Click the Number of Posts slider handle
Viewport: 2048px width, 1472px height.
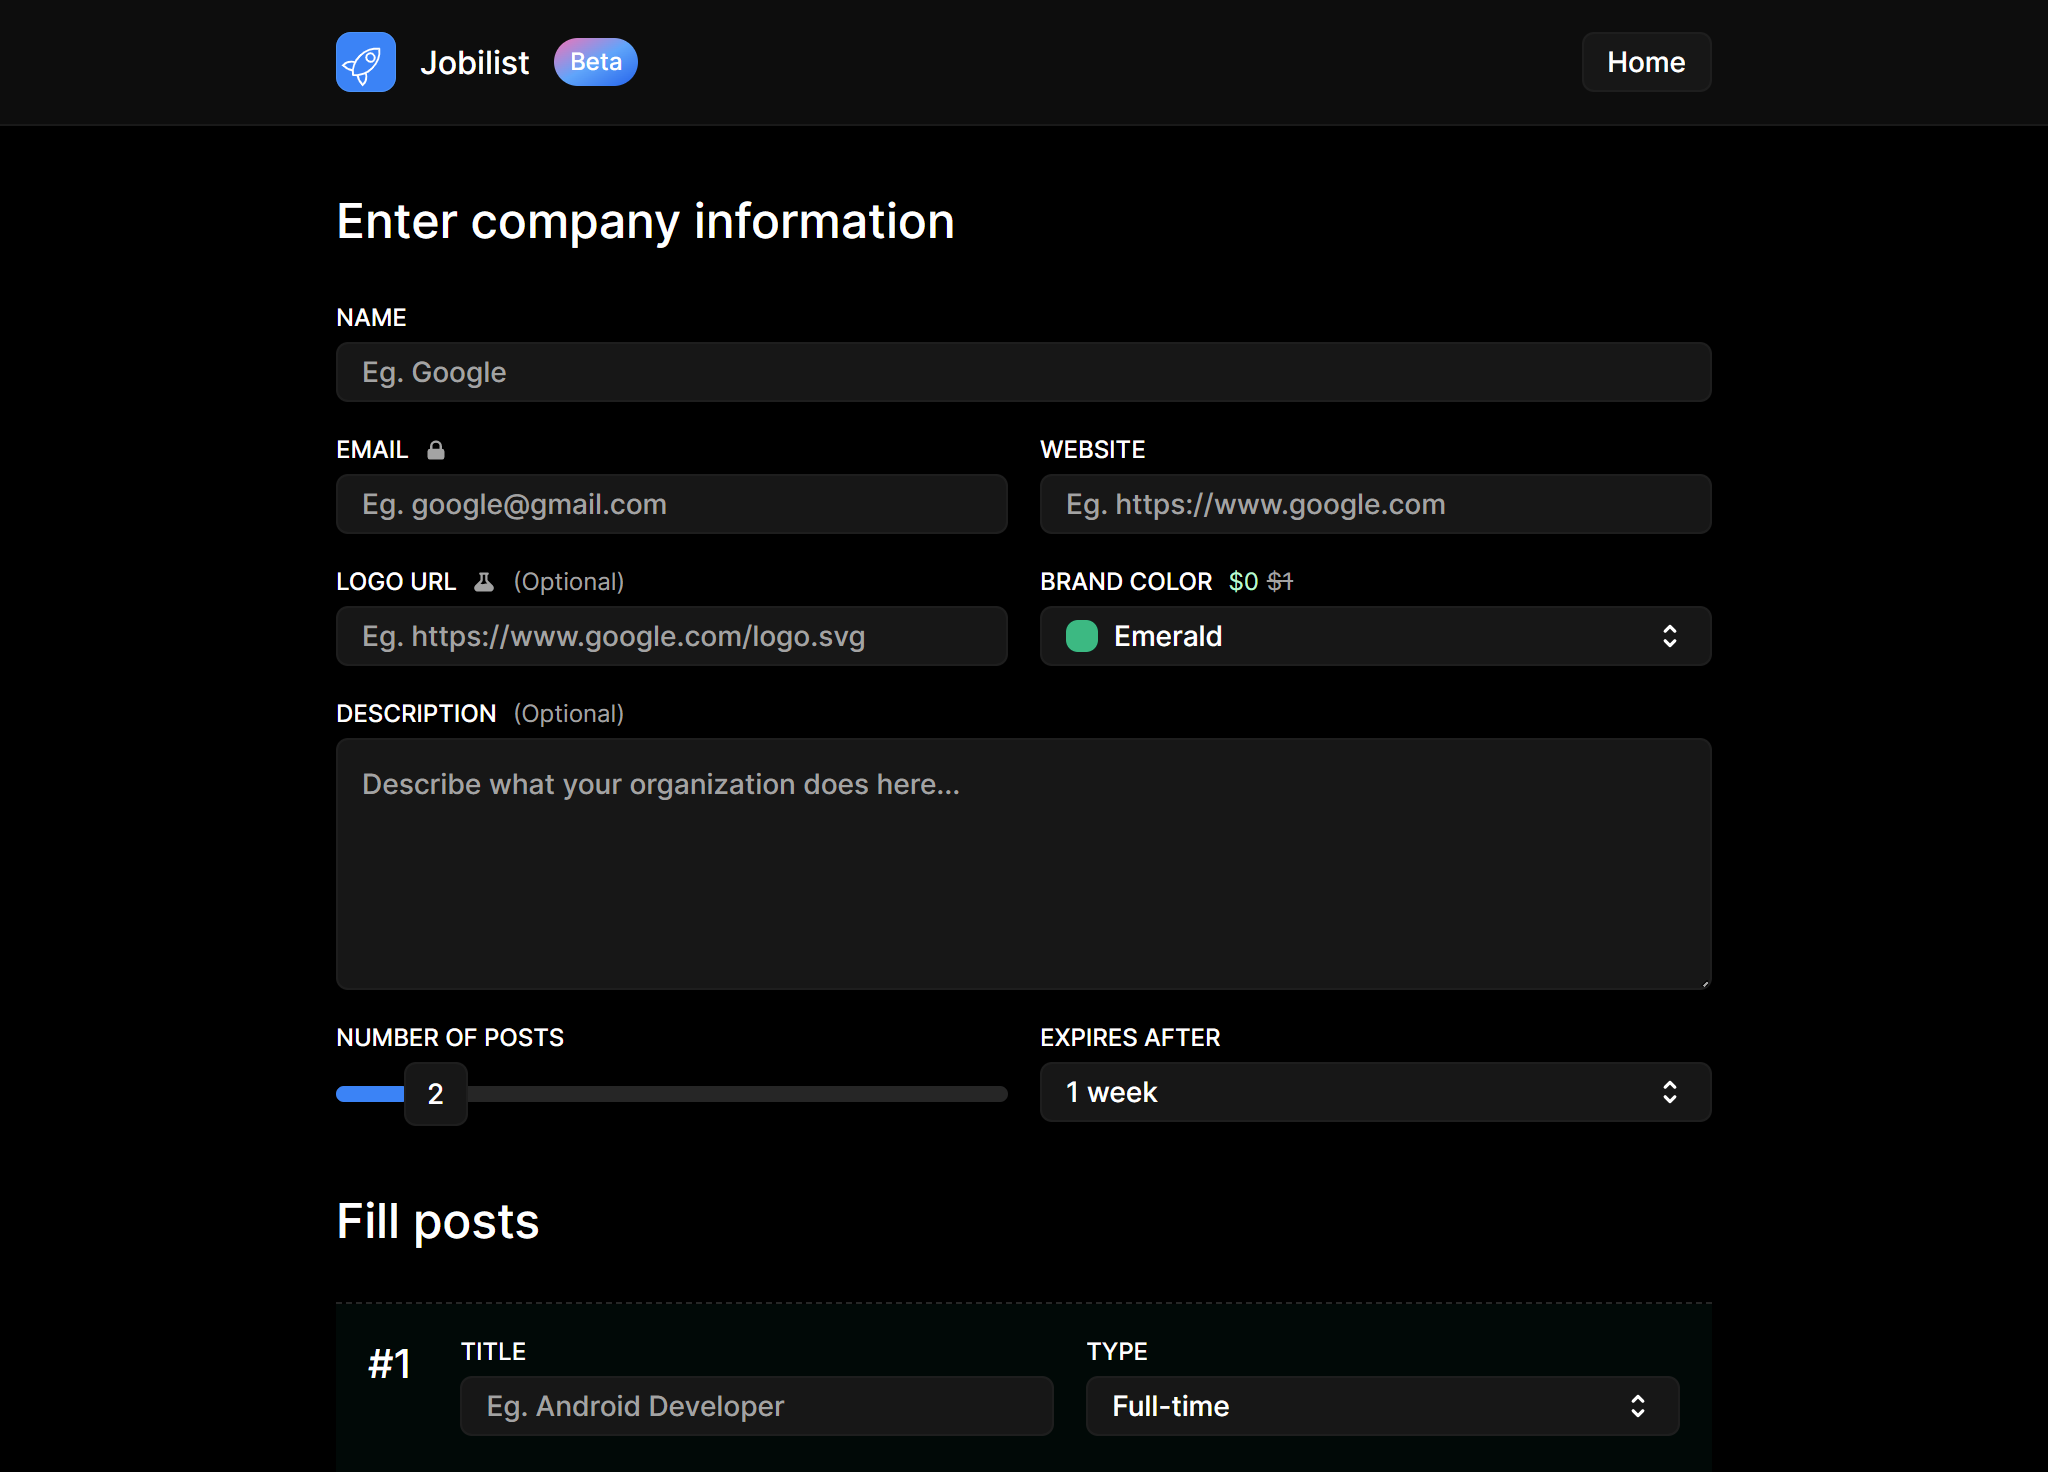click(x=435, y=1094)
